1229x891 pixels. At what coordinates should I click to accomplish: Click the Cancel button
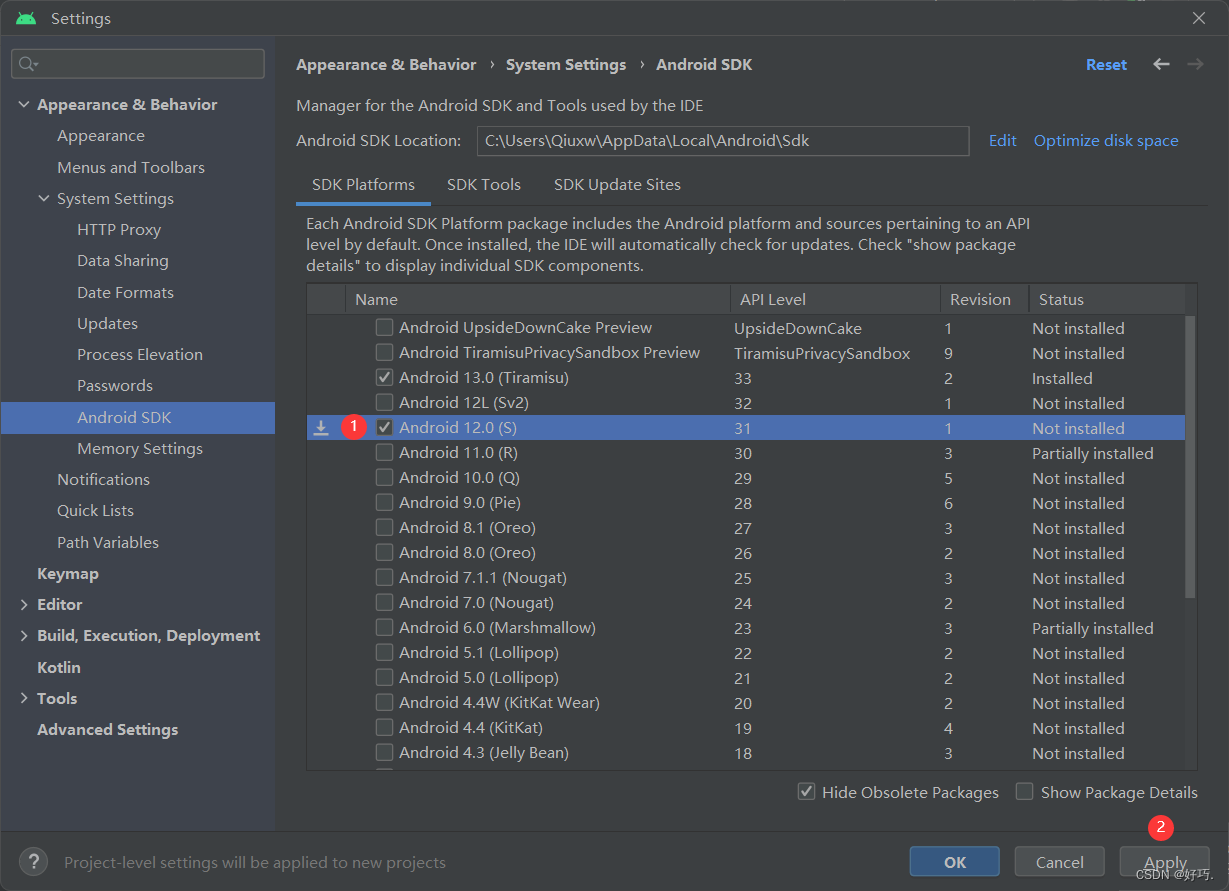pos(1060,862)
